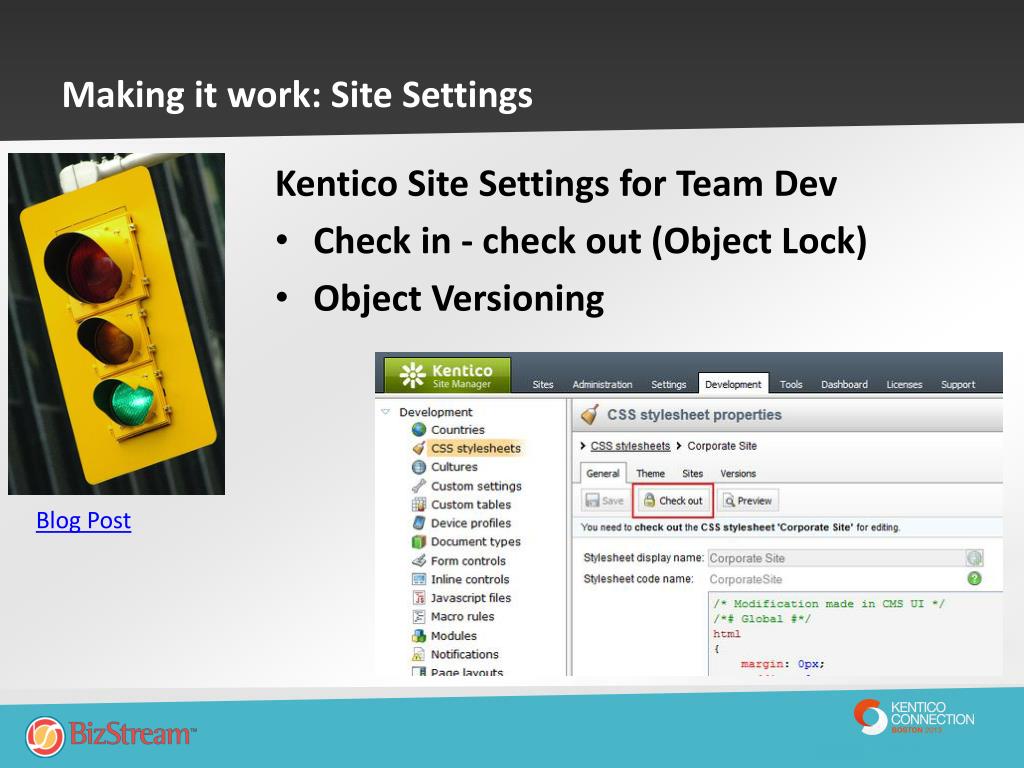Open Custom settings tree item
Screen dimensions: 1024x768
pyautogui.click(x=476, y=486)
